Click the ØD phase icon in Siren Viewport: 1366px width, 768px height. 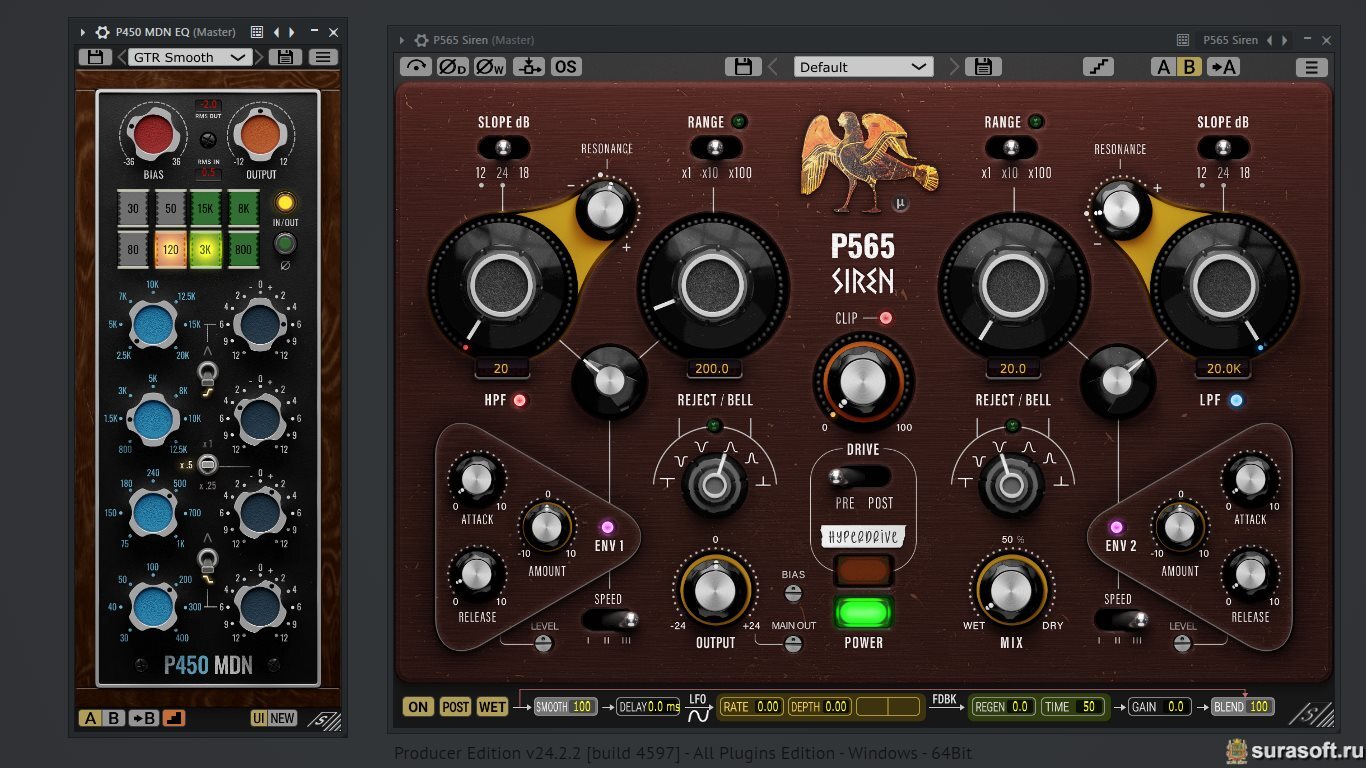(453, 67)
